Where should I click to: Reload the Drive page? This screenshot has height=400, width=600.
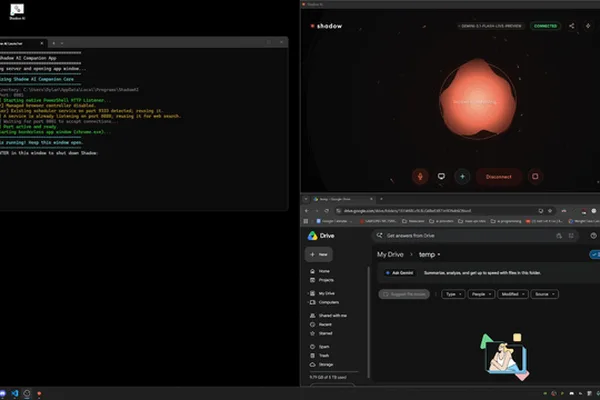(326, 211)
